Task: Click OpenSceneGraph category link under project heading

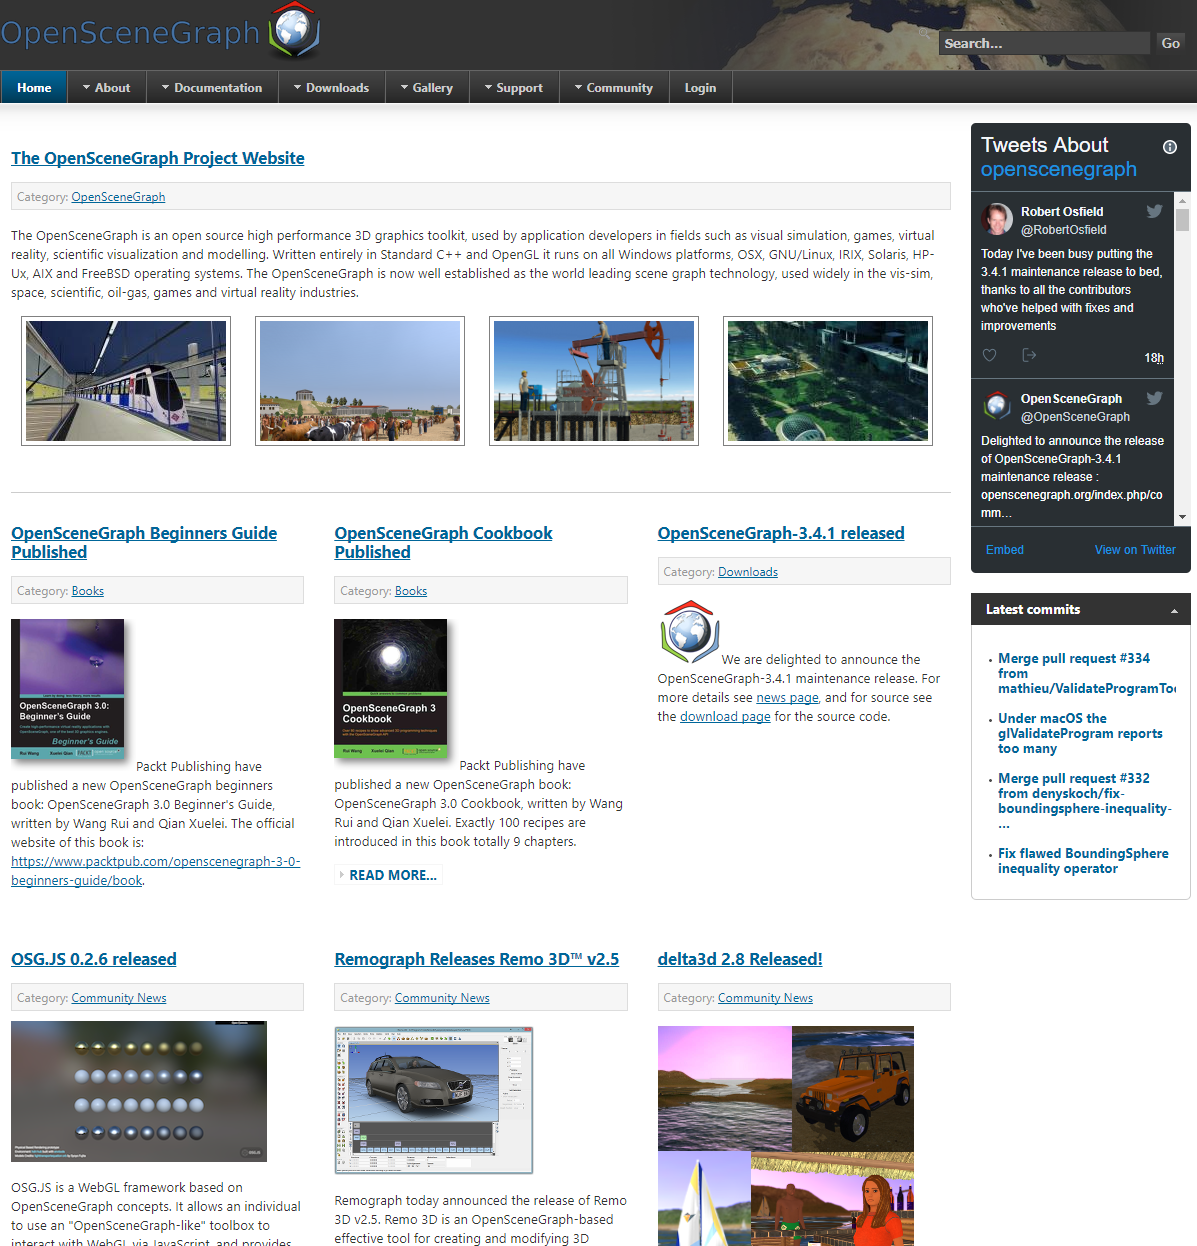Action: 118,197
